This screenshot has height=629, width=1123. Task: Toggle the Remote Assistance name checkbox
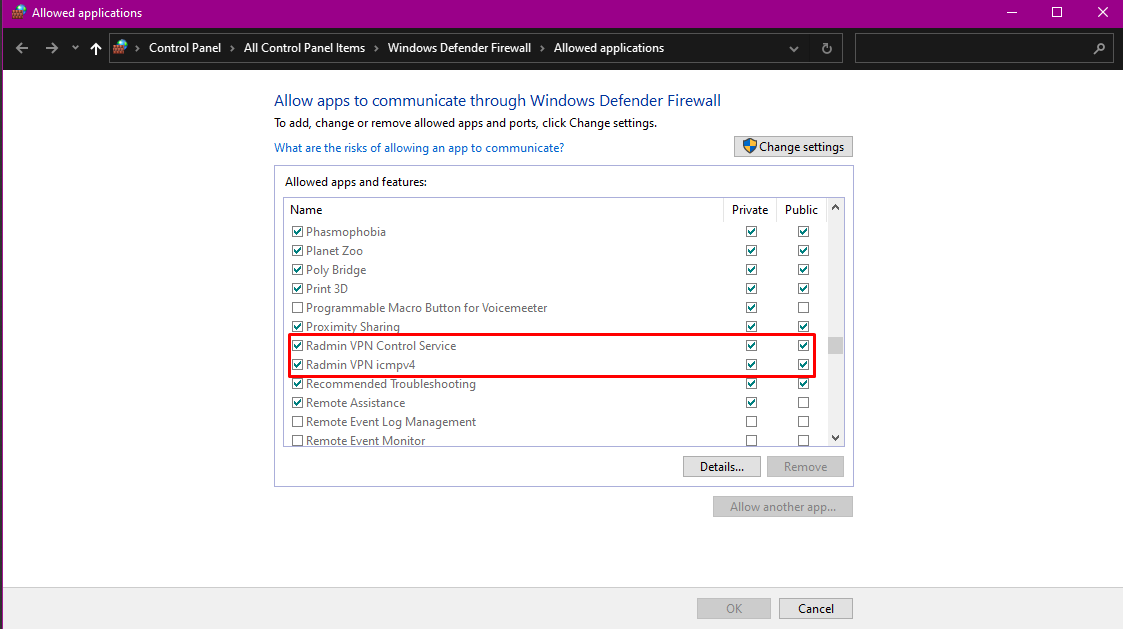click(x=297, y=403)
